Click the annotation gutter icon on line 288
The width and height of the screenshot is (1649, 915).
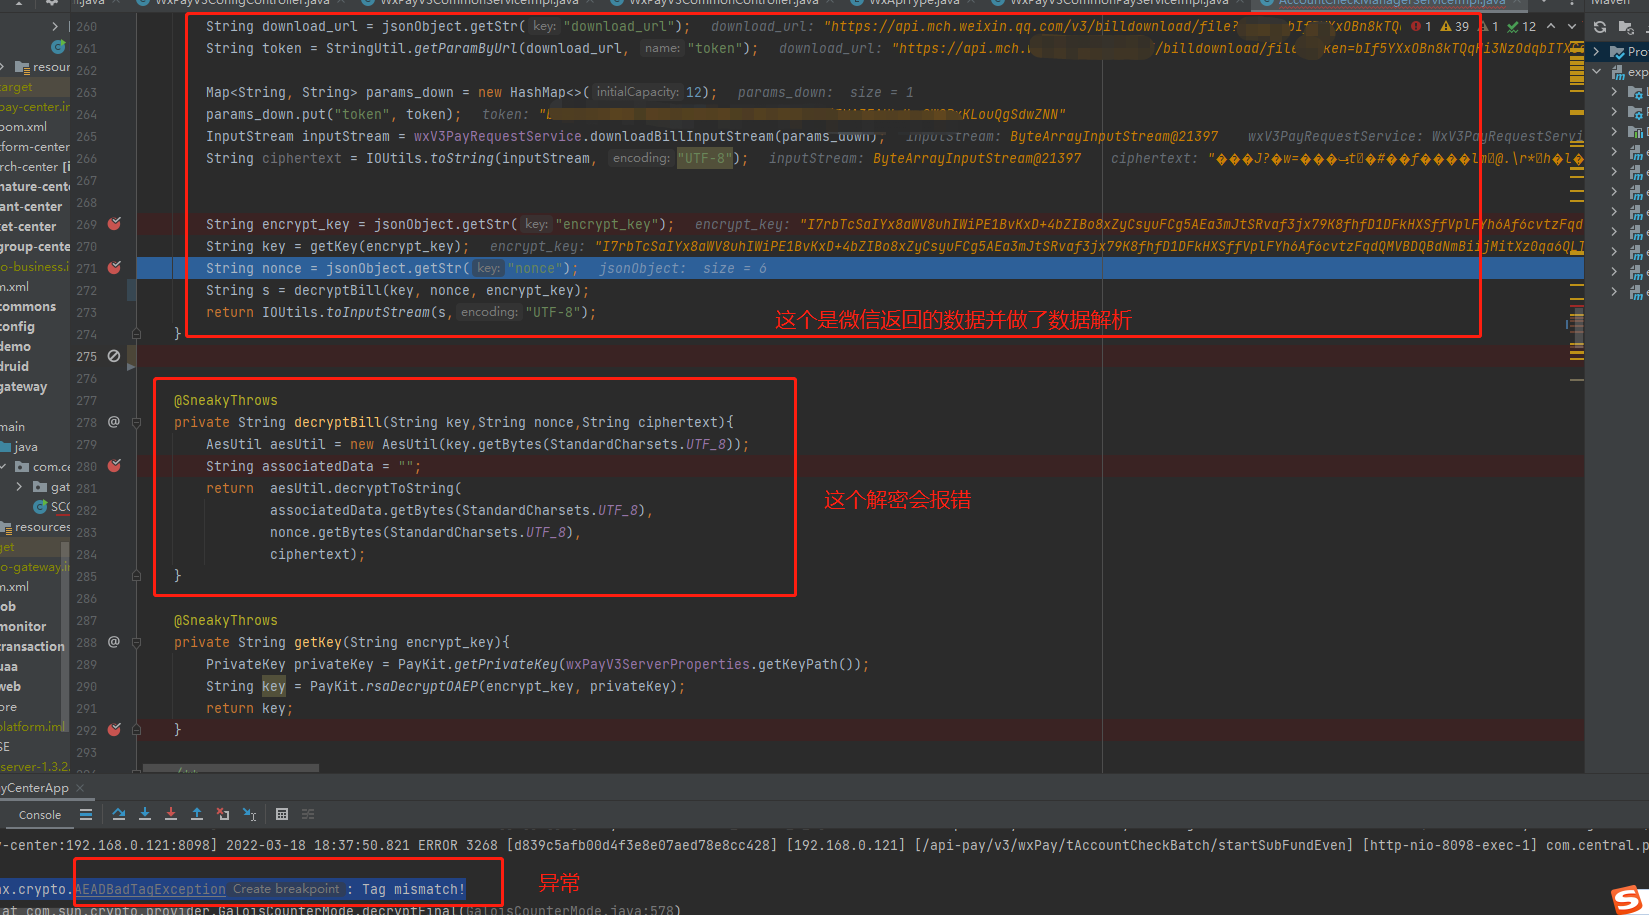[x=114, y=642]
